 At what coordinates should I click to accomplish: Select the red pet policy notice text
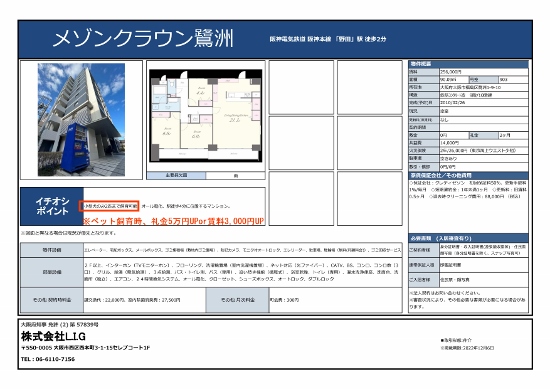173,221
